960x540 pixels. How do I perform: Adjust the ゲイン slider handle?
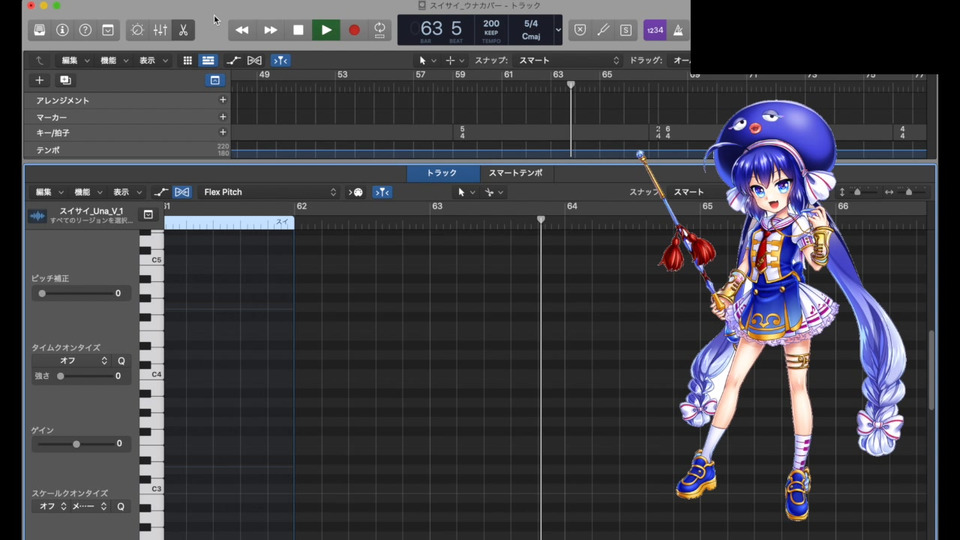click(76, 443)
